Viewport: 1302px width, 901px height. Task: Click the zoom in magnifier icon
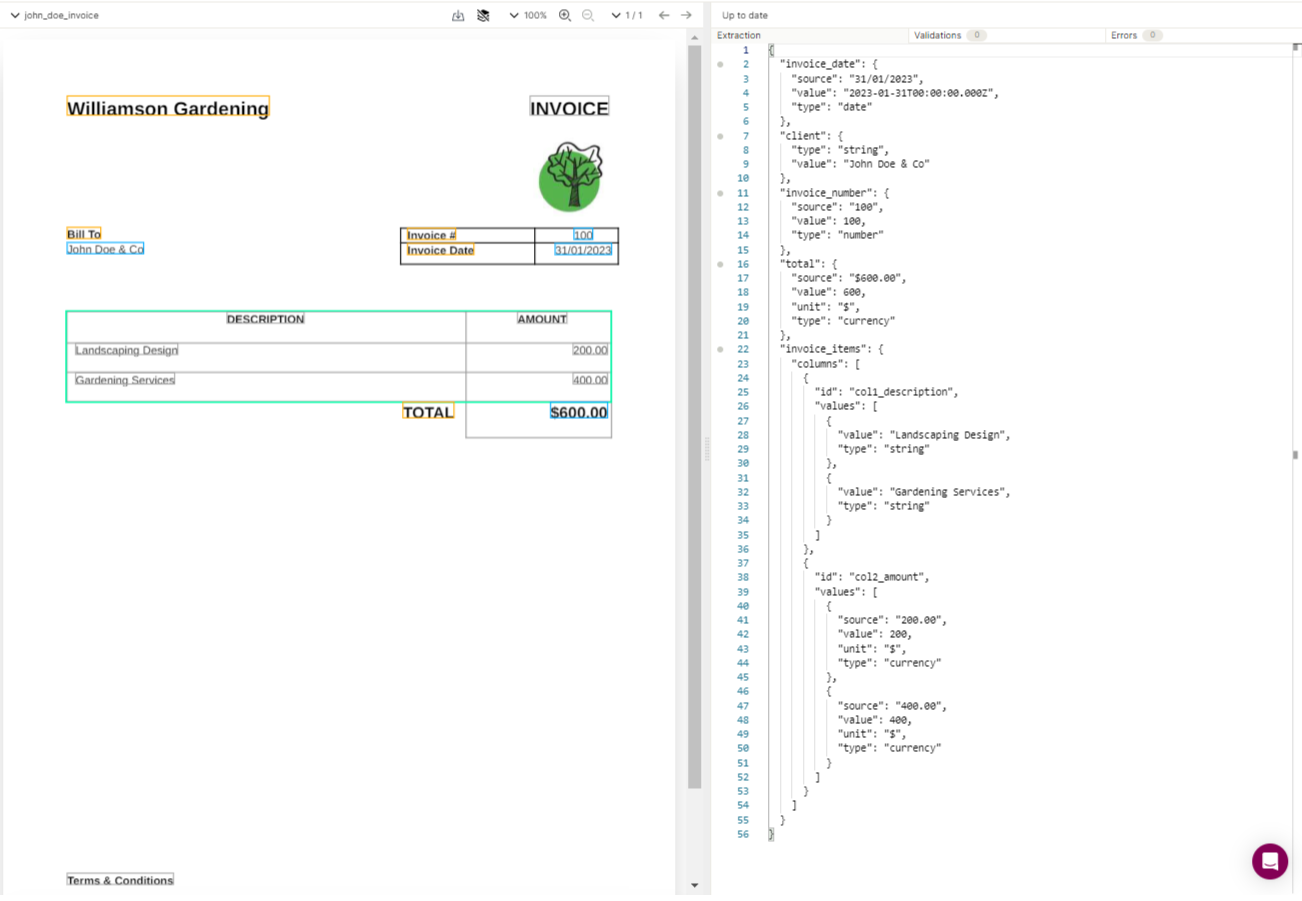pos(565,15)
